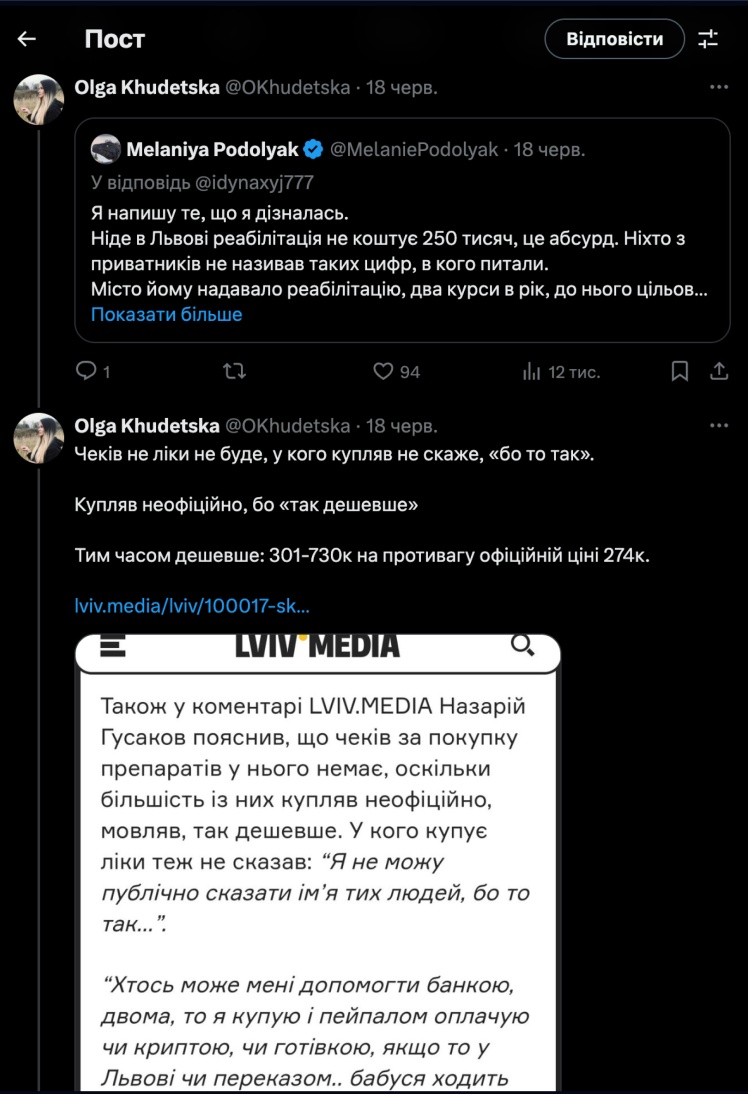Image resolution: width=748 pixels, height=1094 pixels.
Task: Expand quoted post with Показати більше
Action: click(166, 314)
